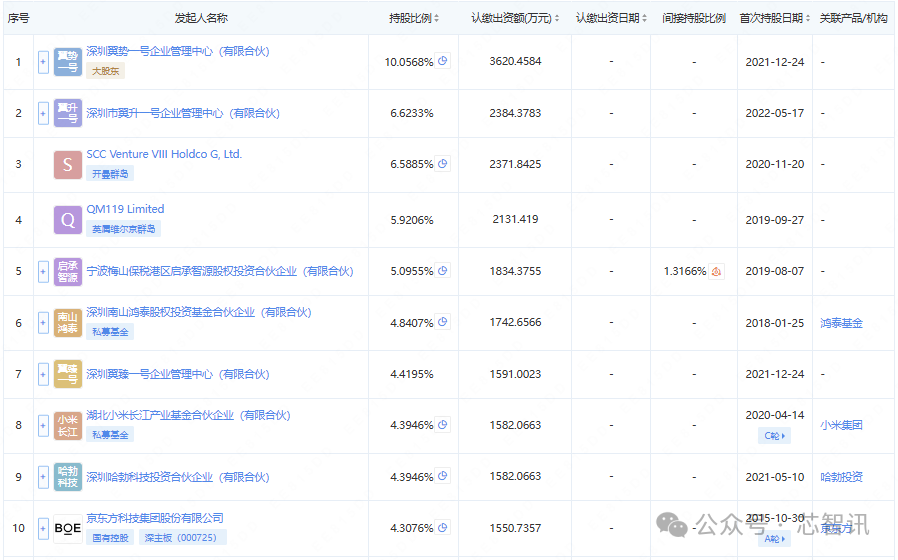898x560 pixels.
Task: Click the 翼臻一号 company logo
Action: 68,374
